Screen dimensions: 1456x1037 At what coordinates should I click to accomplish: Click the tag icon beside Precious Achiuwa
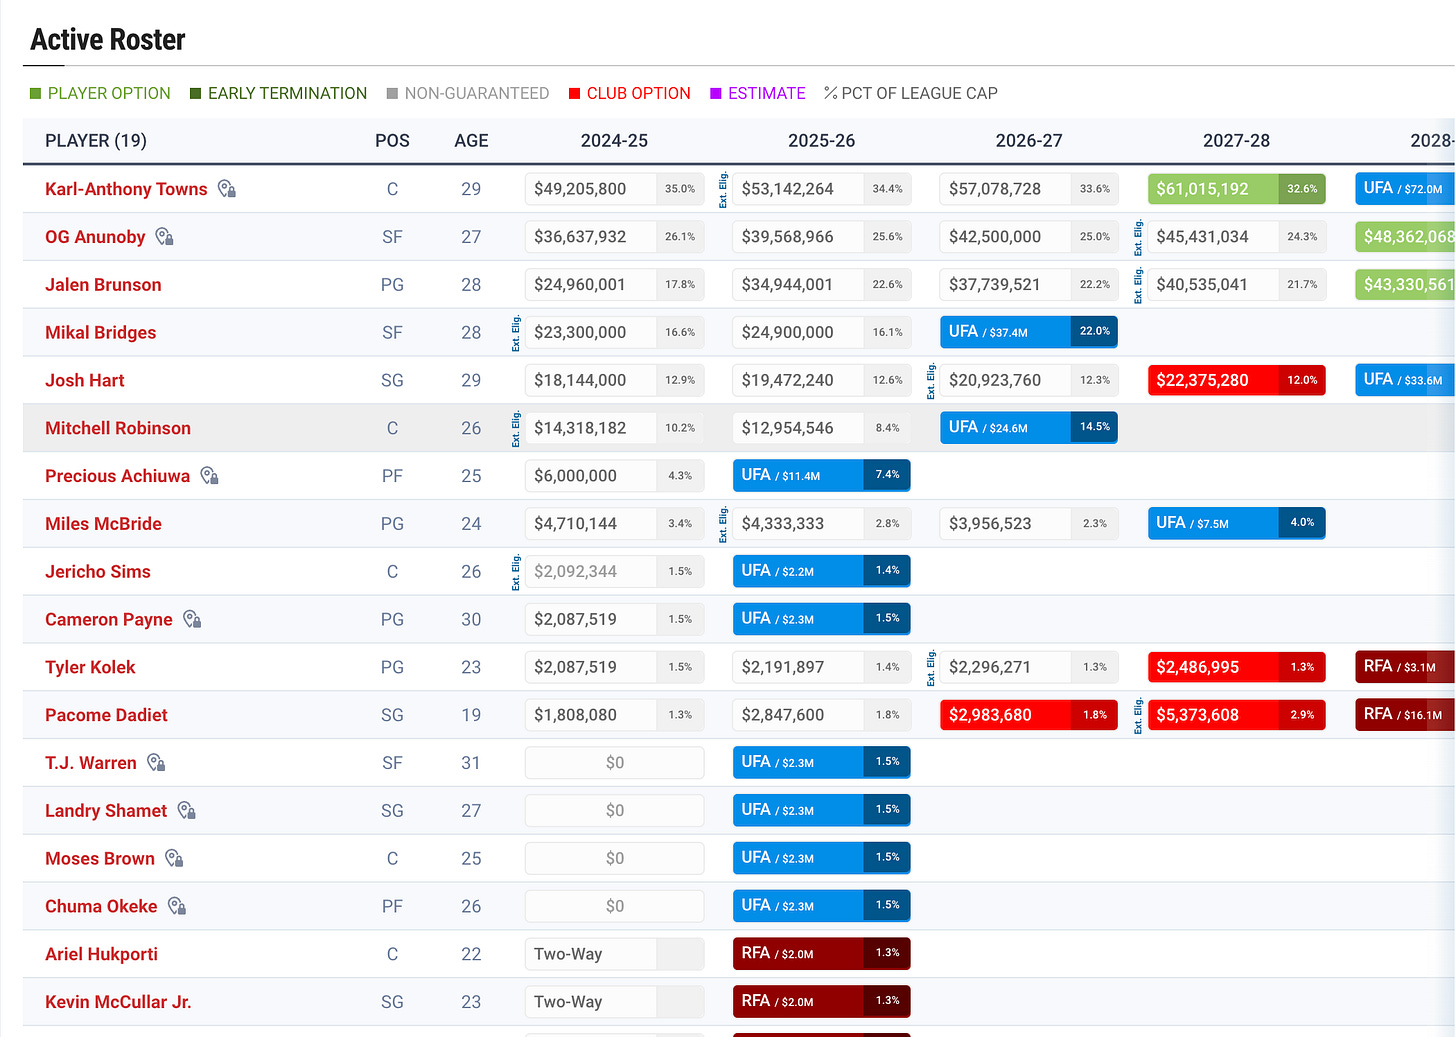209,476
